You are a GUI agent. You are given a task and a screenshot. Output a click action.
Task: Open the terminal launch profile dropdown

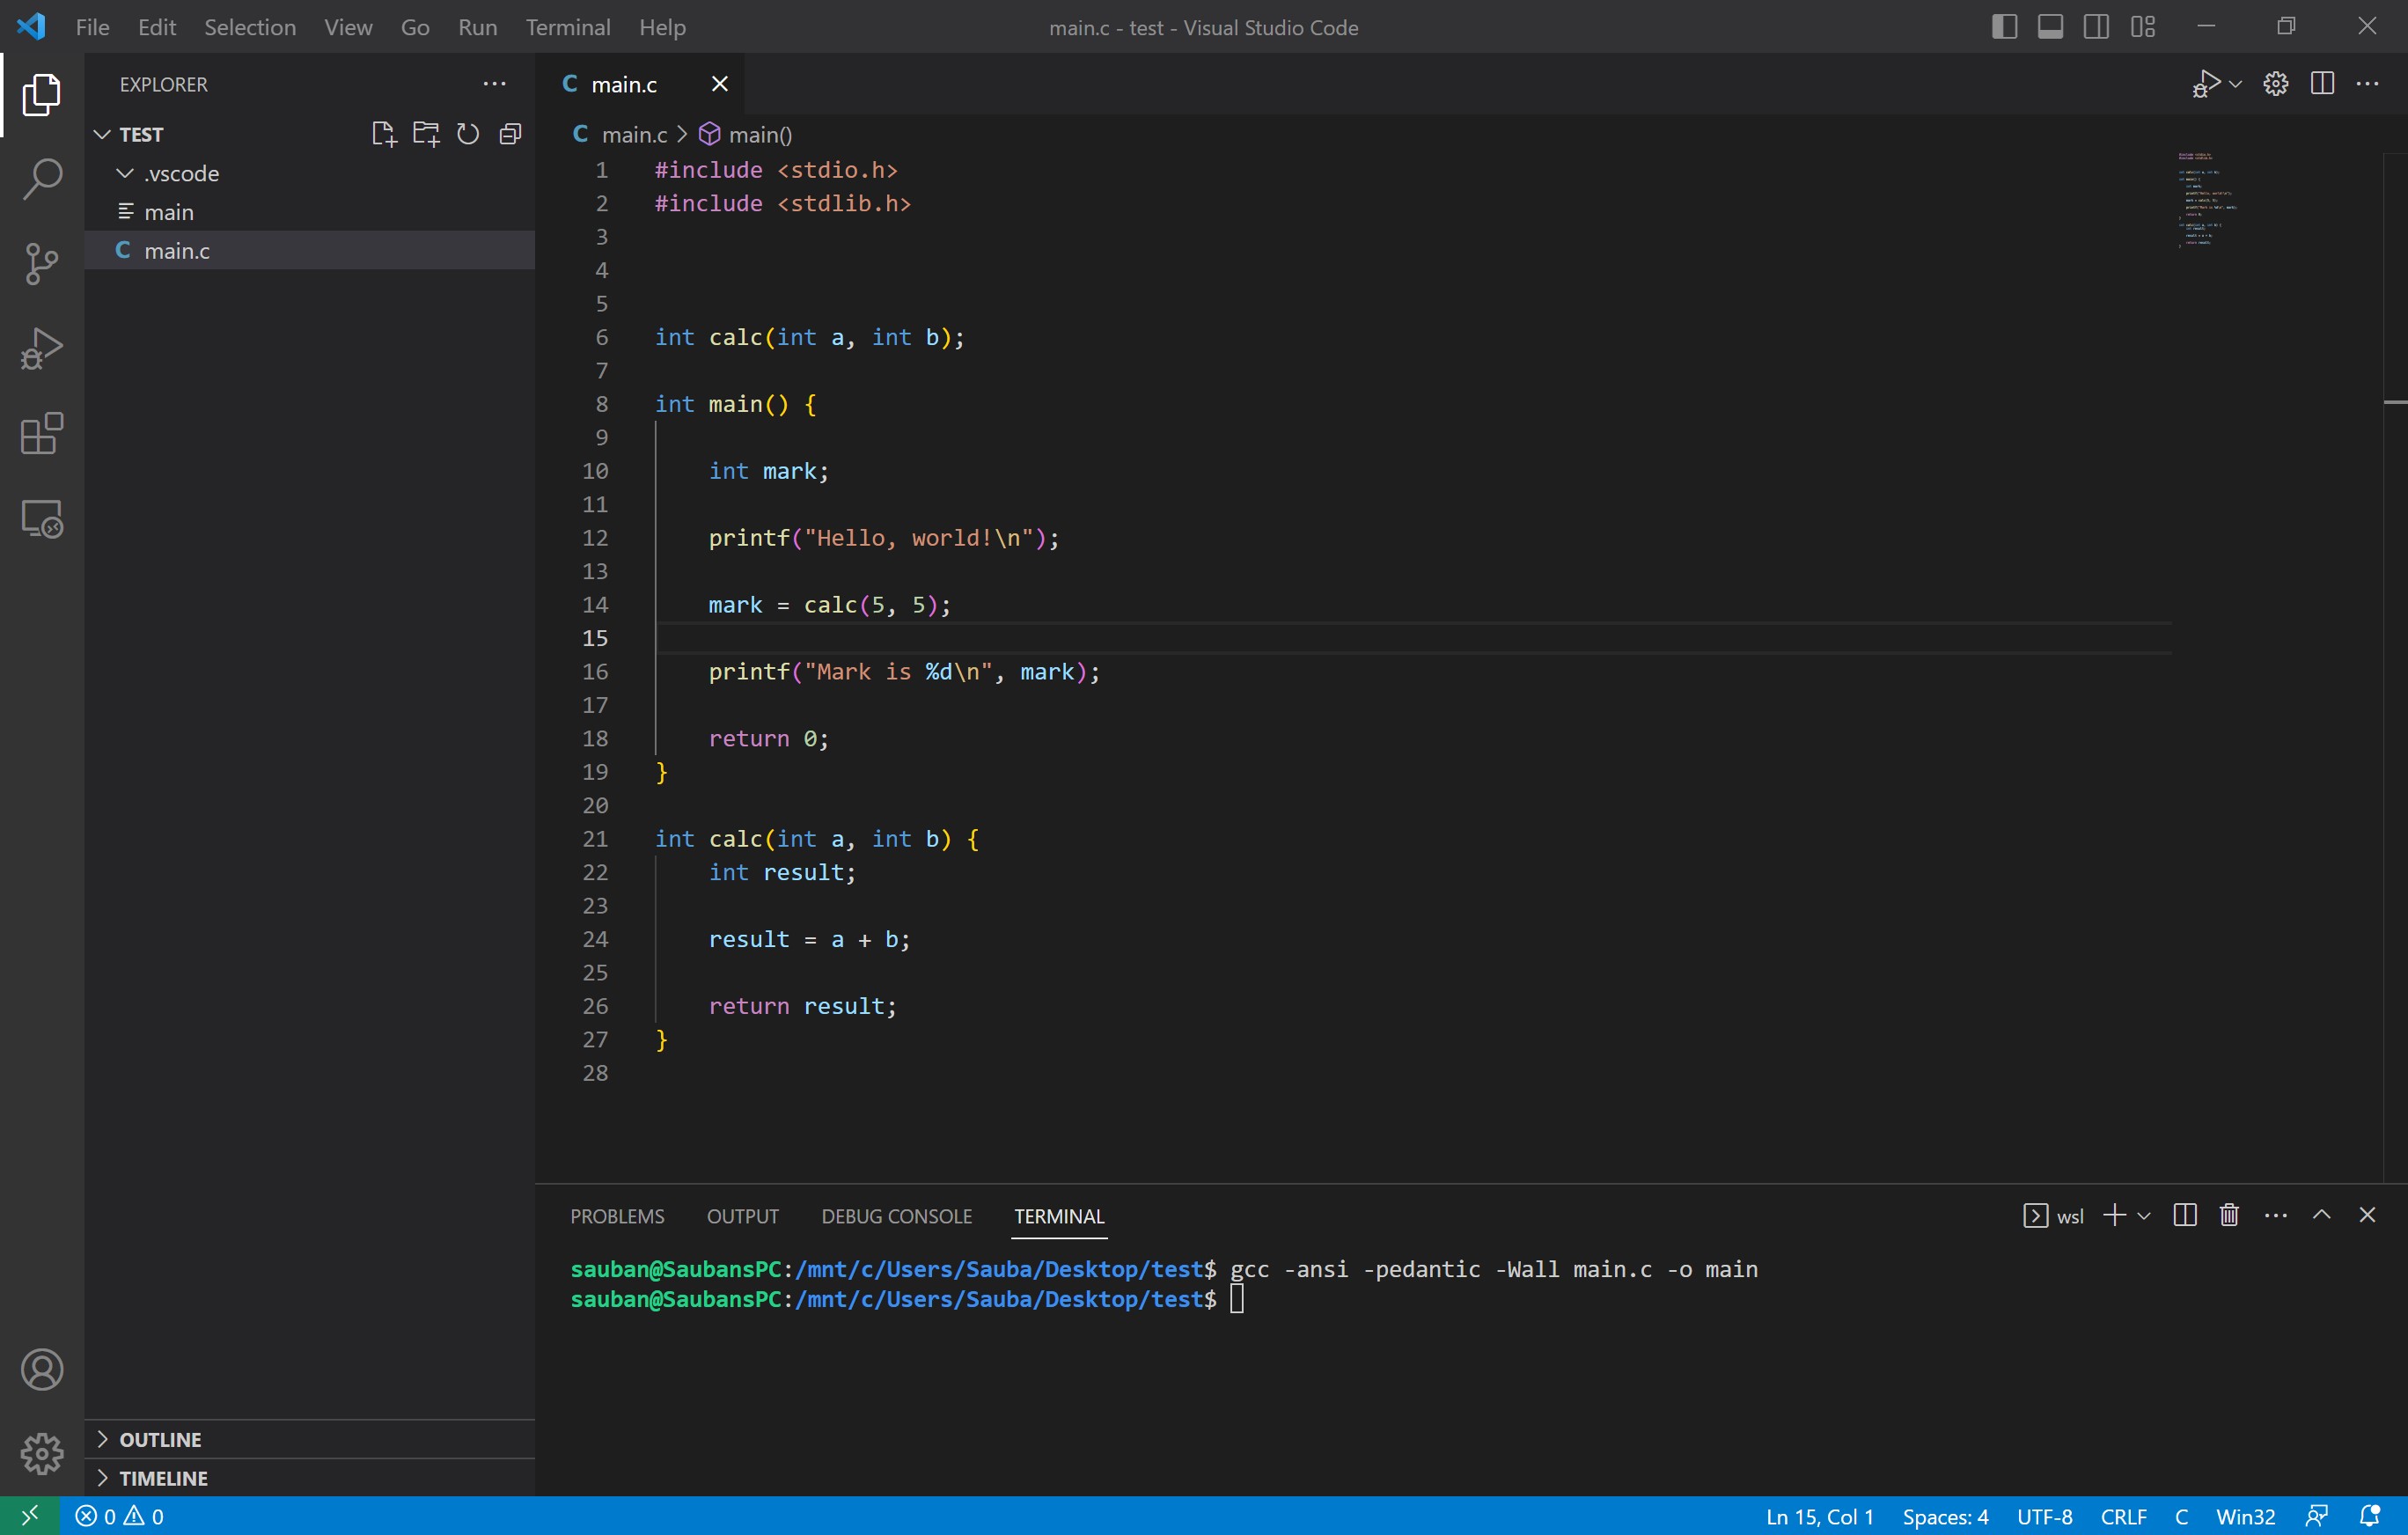(2143, 1215)
